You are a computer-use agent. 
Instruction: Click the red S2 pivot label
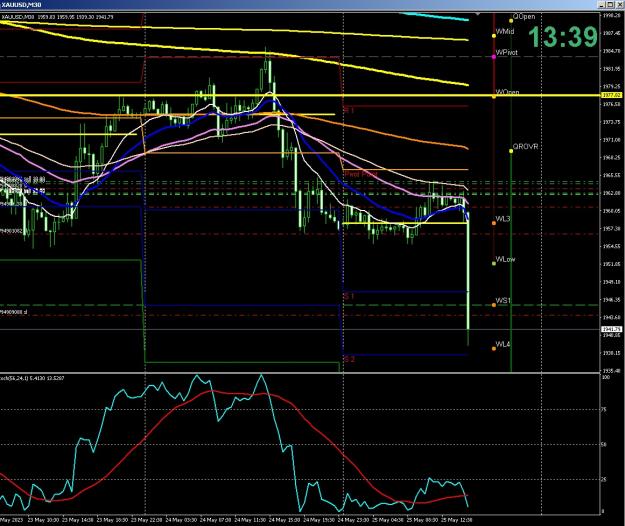[349, 359]
